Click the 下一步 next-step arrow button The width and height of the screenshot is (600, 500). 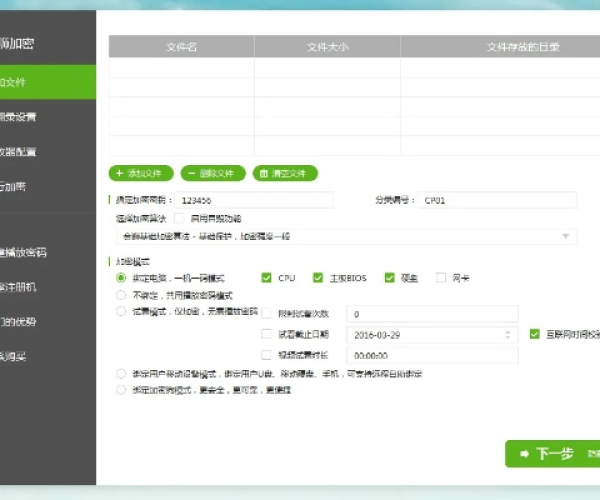tap(553, 454)
